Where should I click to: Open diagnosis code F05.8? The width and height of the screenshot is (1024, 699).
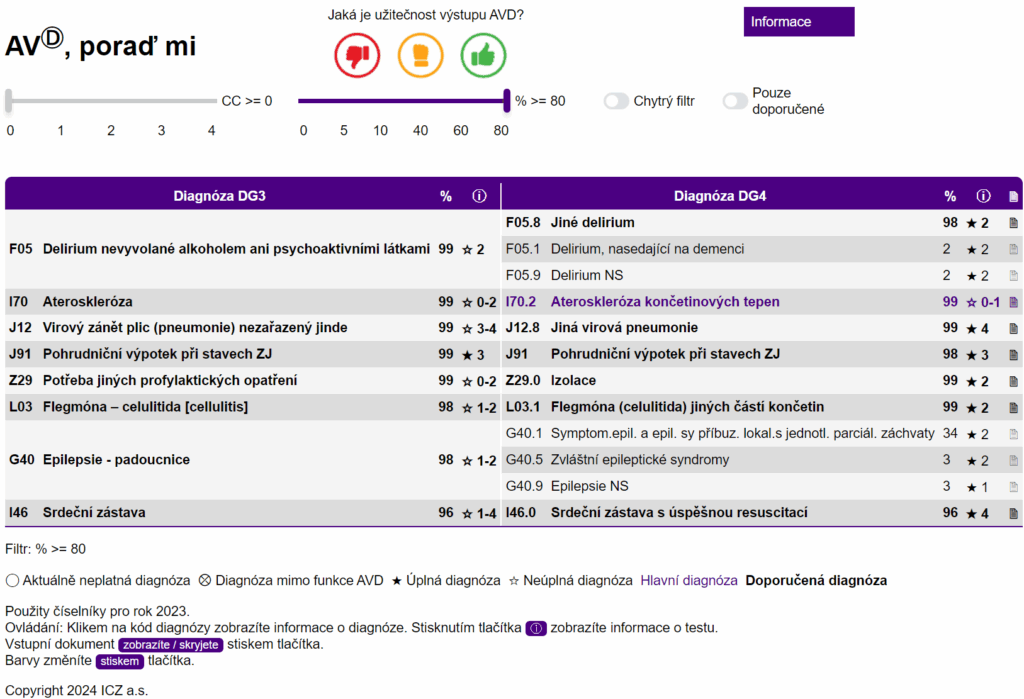(x=523, y=223)
